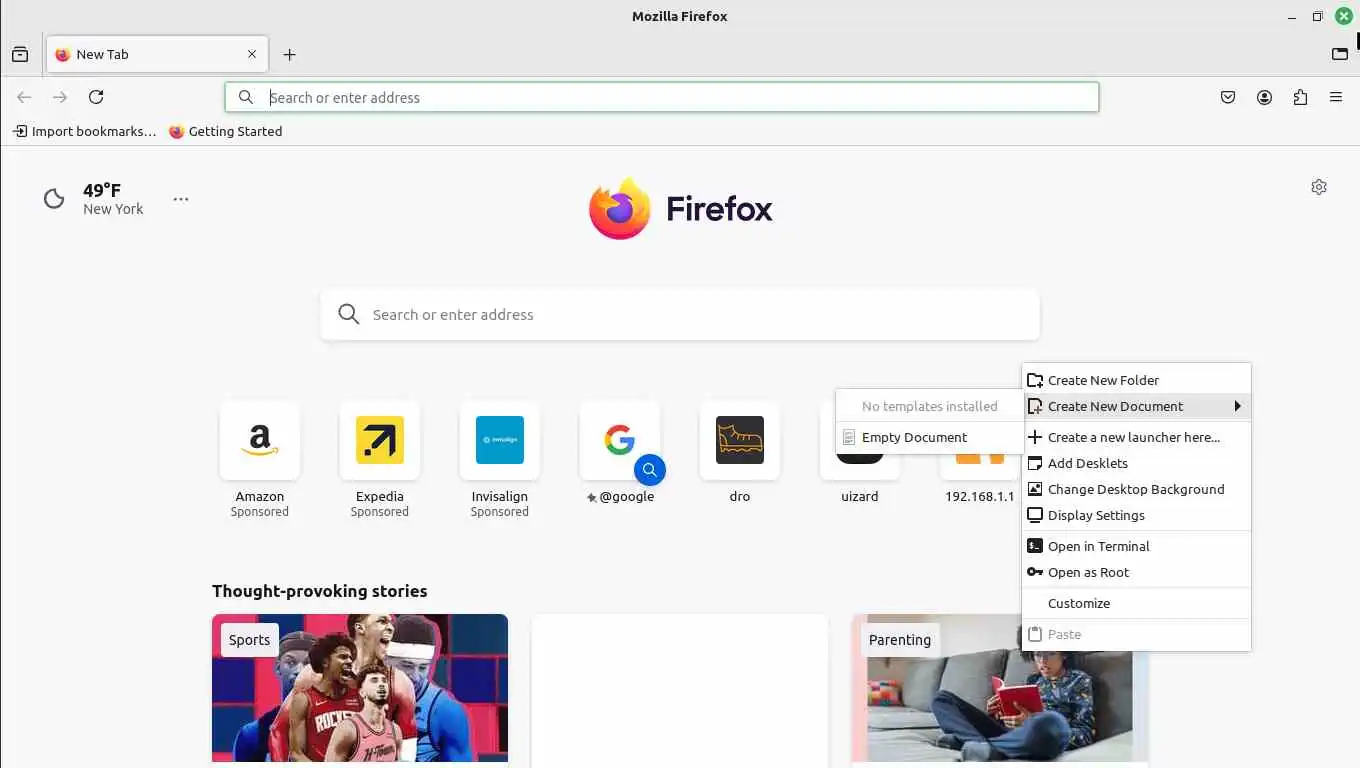Open Display Settings from context menu
1360x768 pixels.
click(1136, 515)
